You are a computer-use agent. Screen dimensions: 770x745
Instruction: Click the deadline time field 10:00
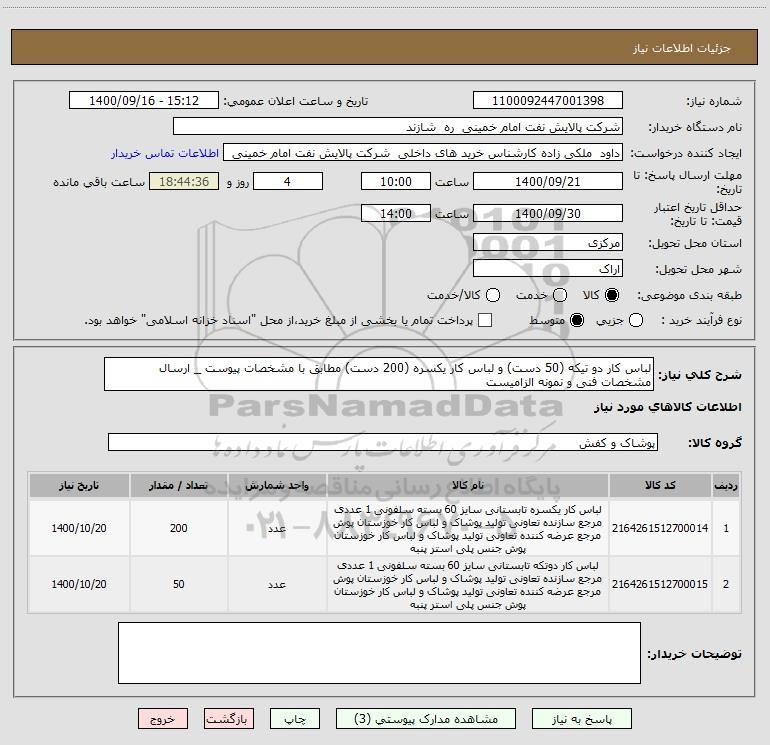click(396, 181)
